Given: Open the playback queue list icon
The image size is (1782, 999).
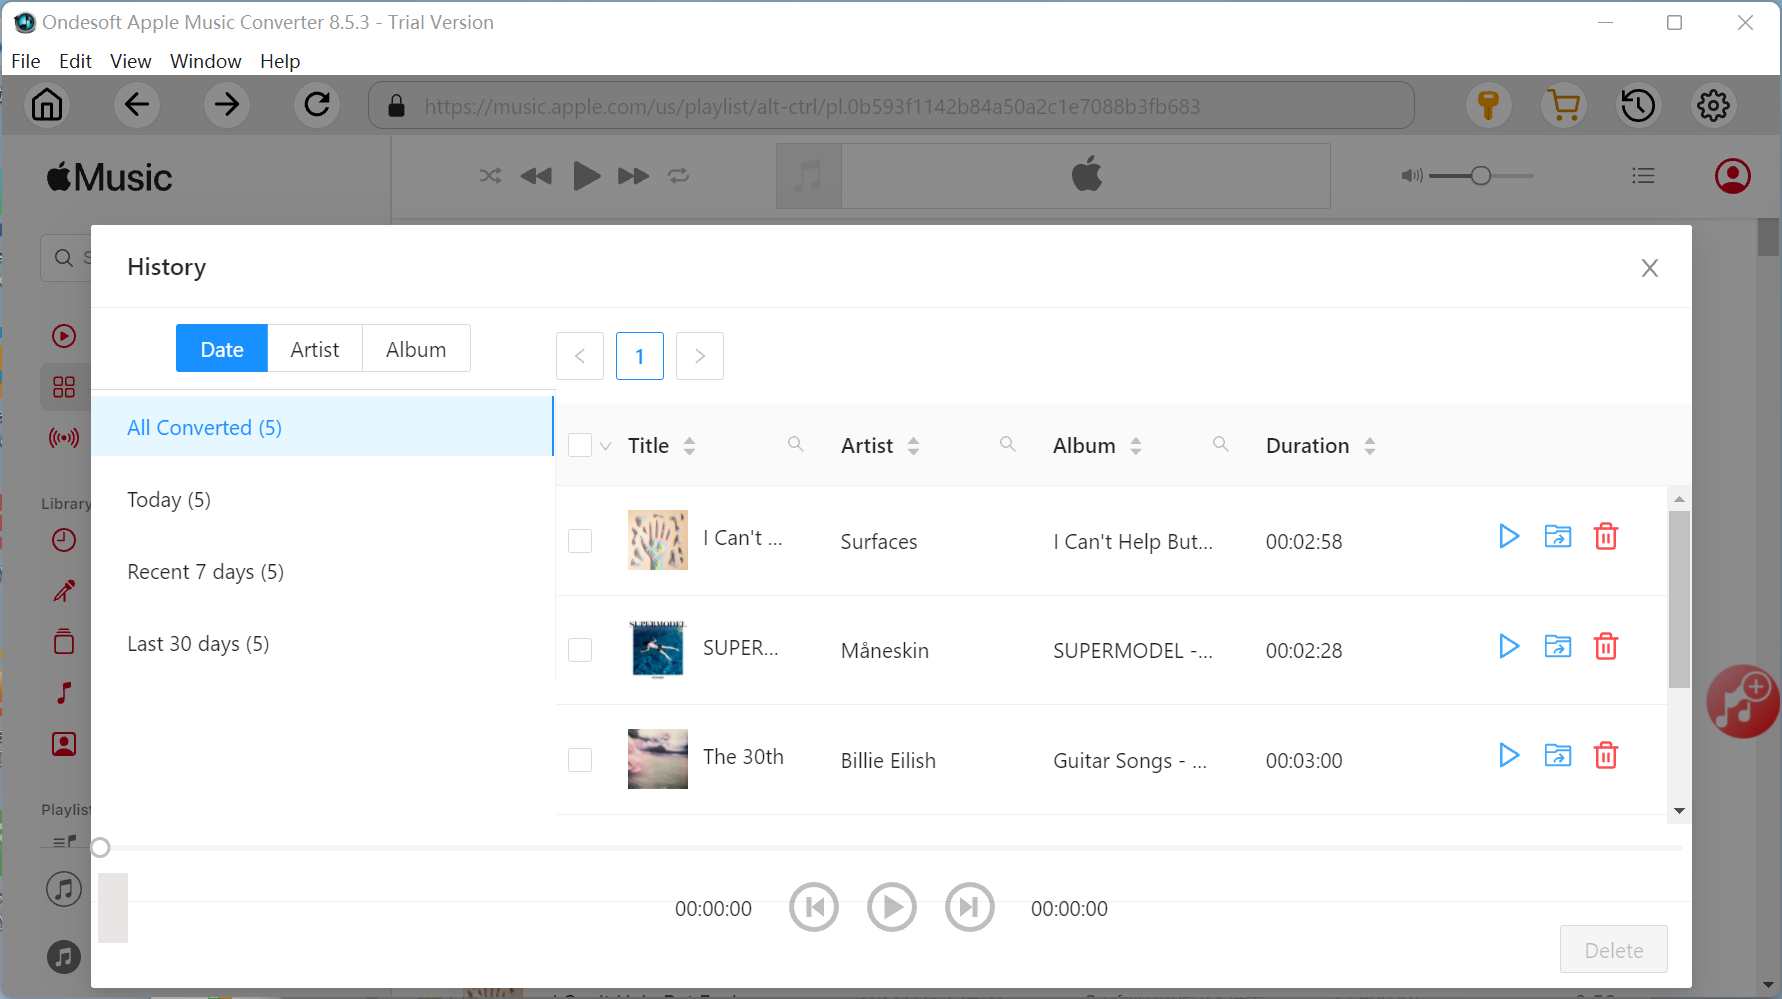Looking at the screenshot, I should [x=1643, y=176].
